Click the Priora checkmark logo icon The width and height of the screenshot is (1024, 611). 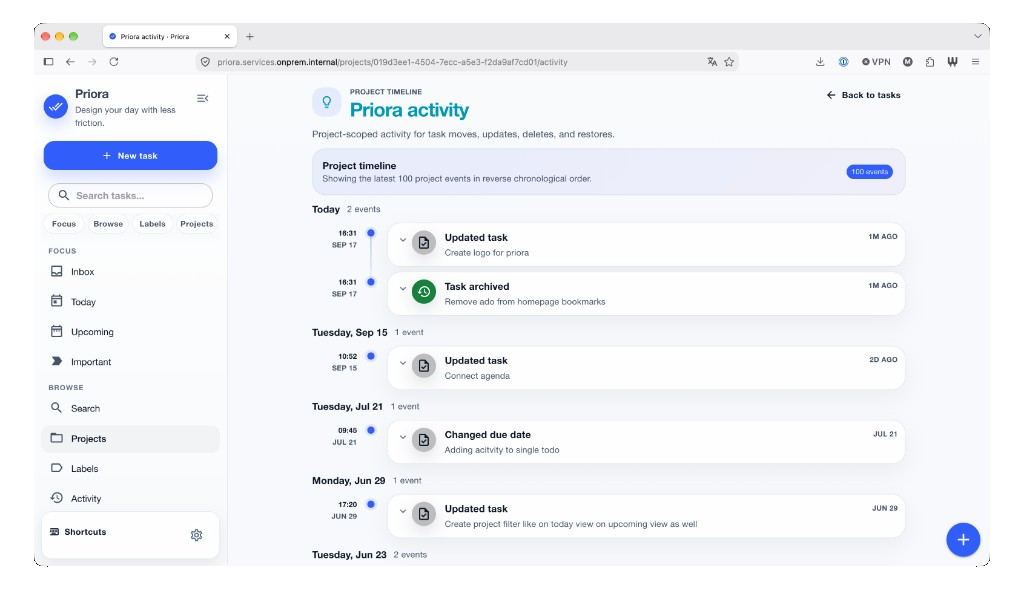point(56,106)
